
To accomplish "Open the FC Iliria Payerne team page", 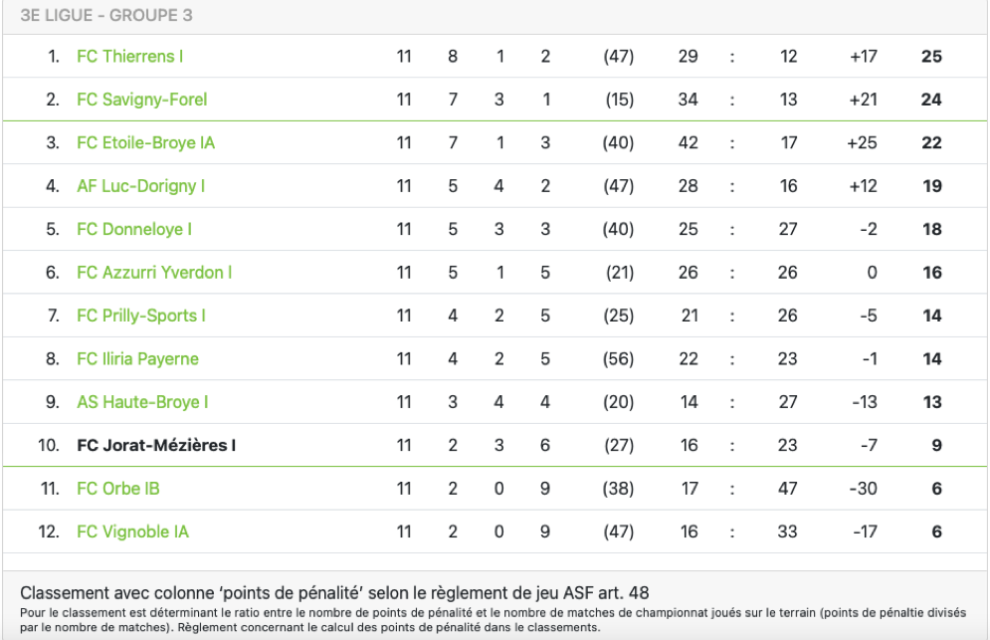I will click(138, 359).
